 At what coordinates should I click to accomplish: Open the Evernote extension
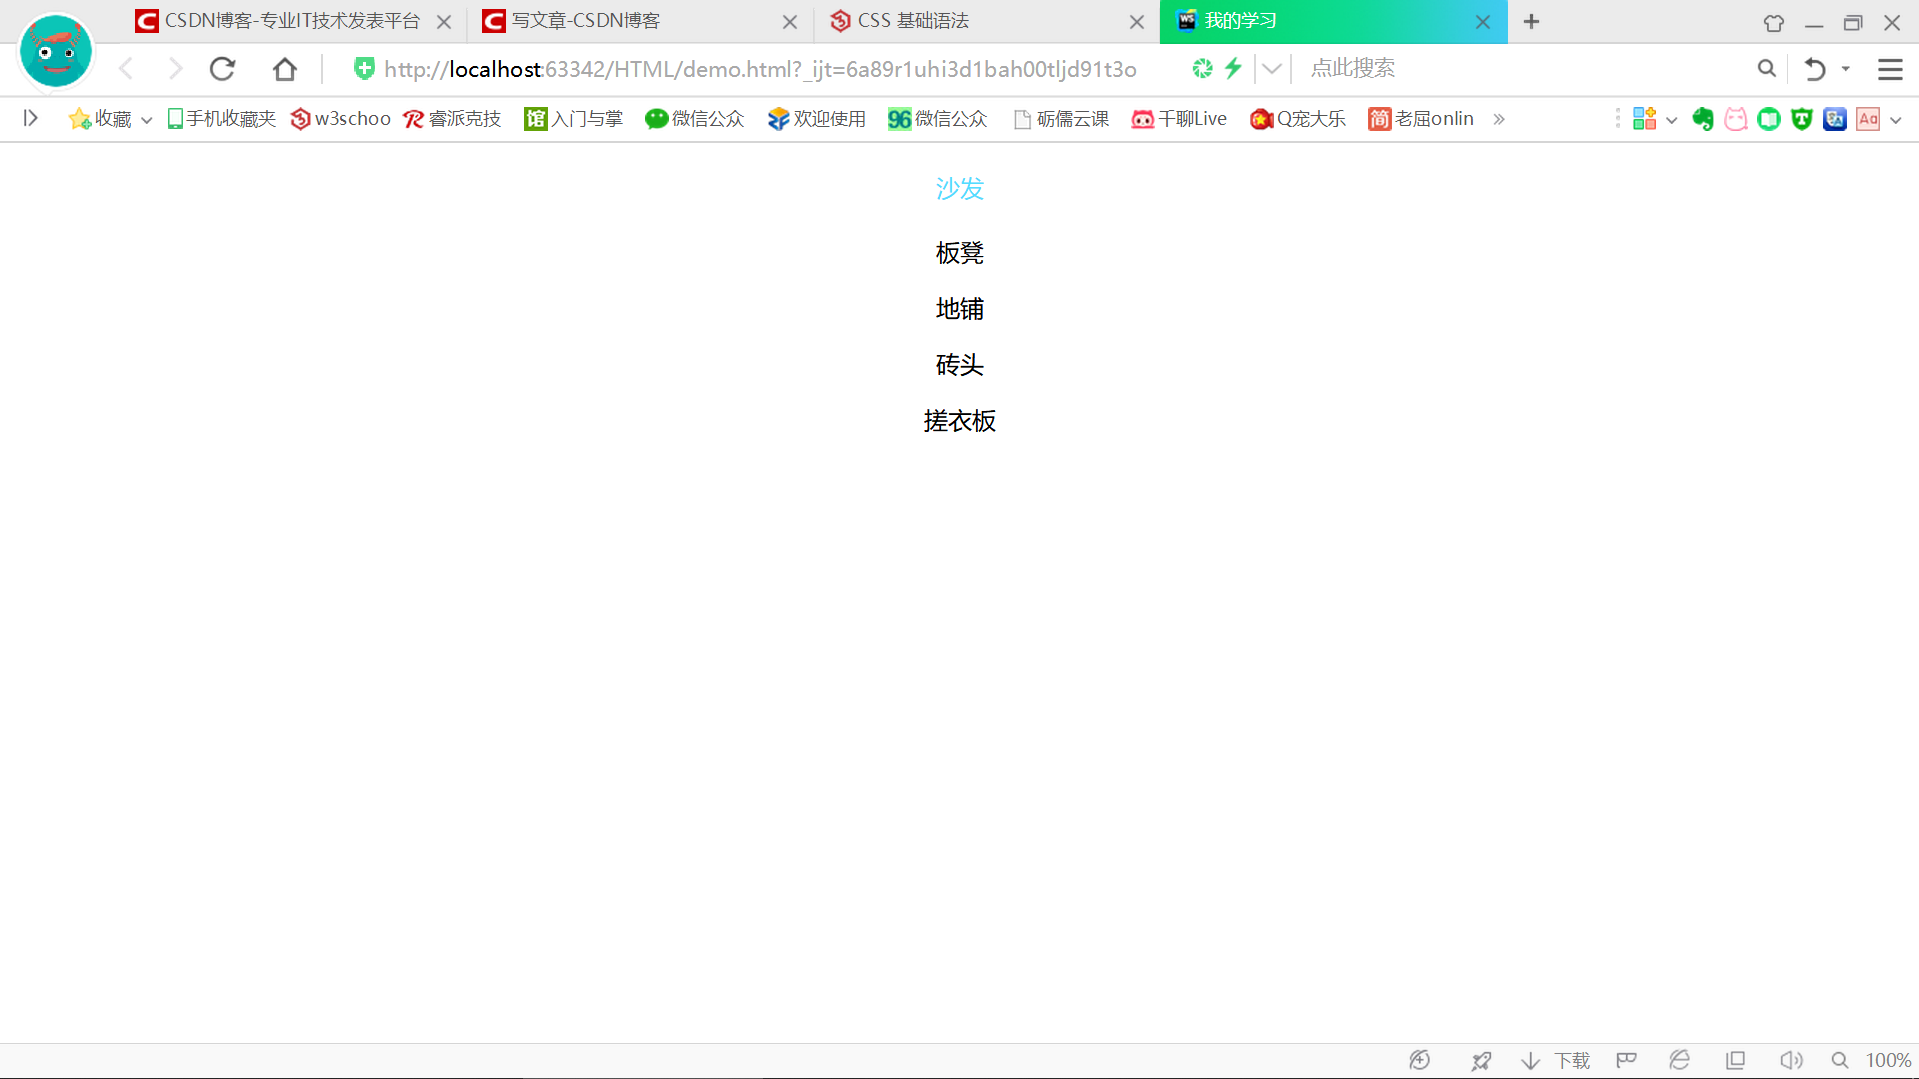coord(1703,119)
